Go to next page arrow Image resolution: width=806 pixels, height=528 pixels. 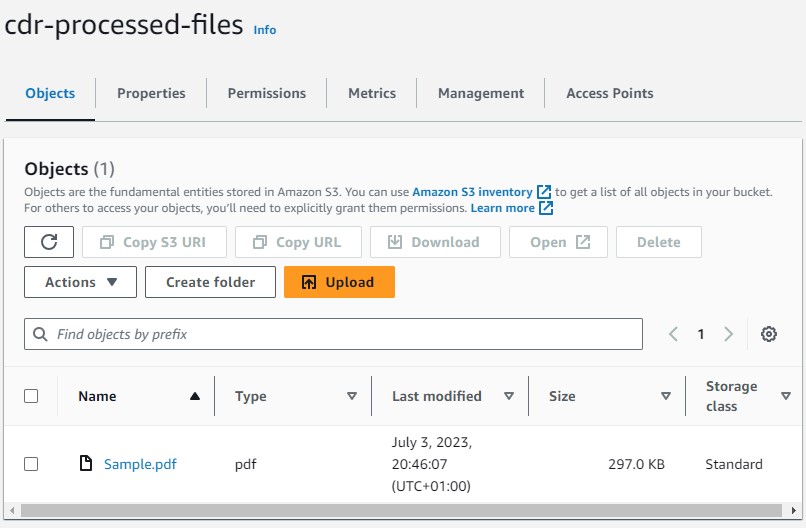pyautogui.click(x=729, y=334)
